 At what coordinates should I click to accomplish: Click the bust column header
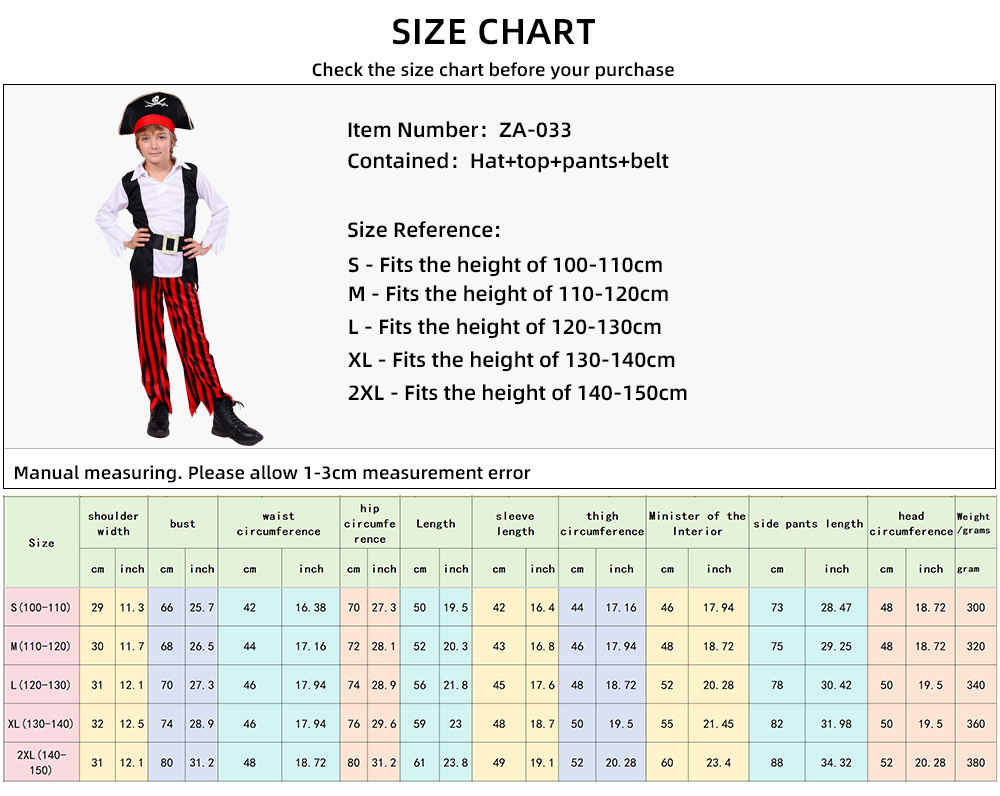pyautogui.click(x=182, y=524)
